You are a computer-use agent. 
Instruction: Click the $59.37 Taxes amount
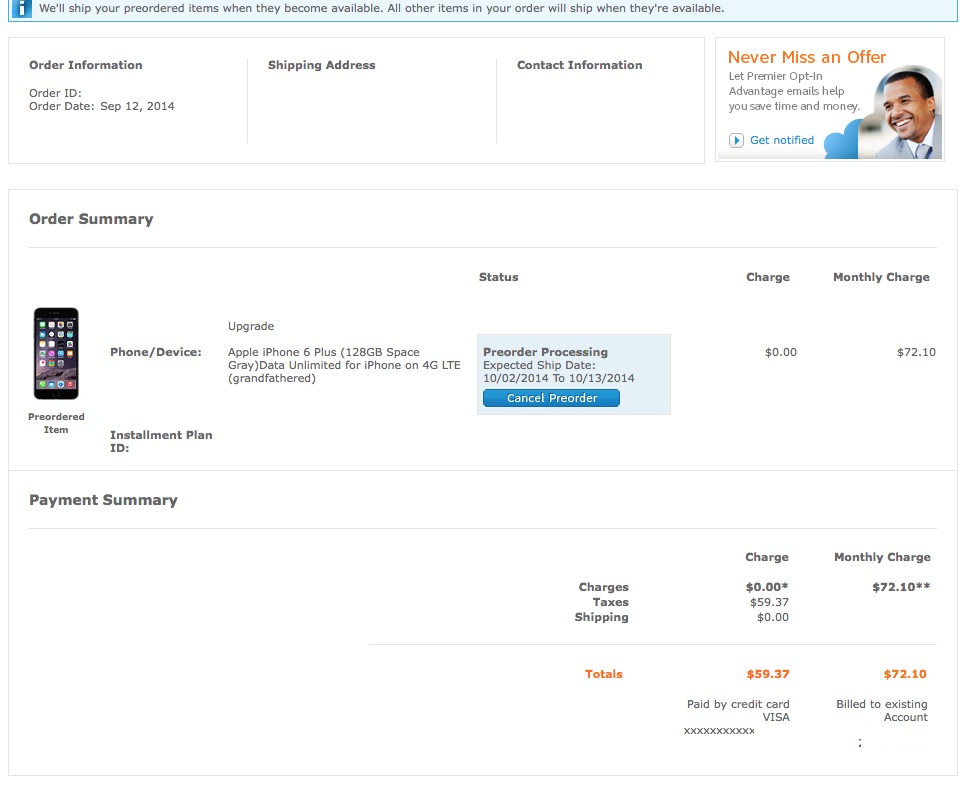coord(769,602)
